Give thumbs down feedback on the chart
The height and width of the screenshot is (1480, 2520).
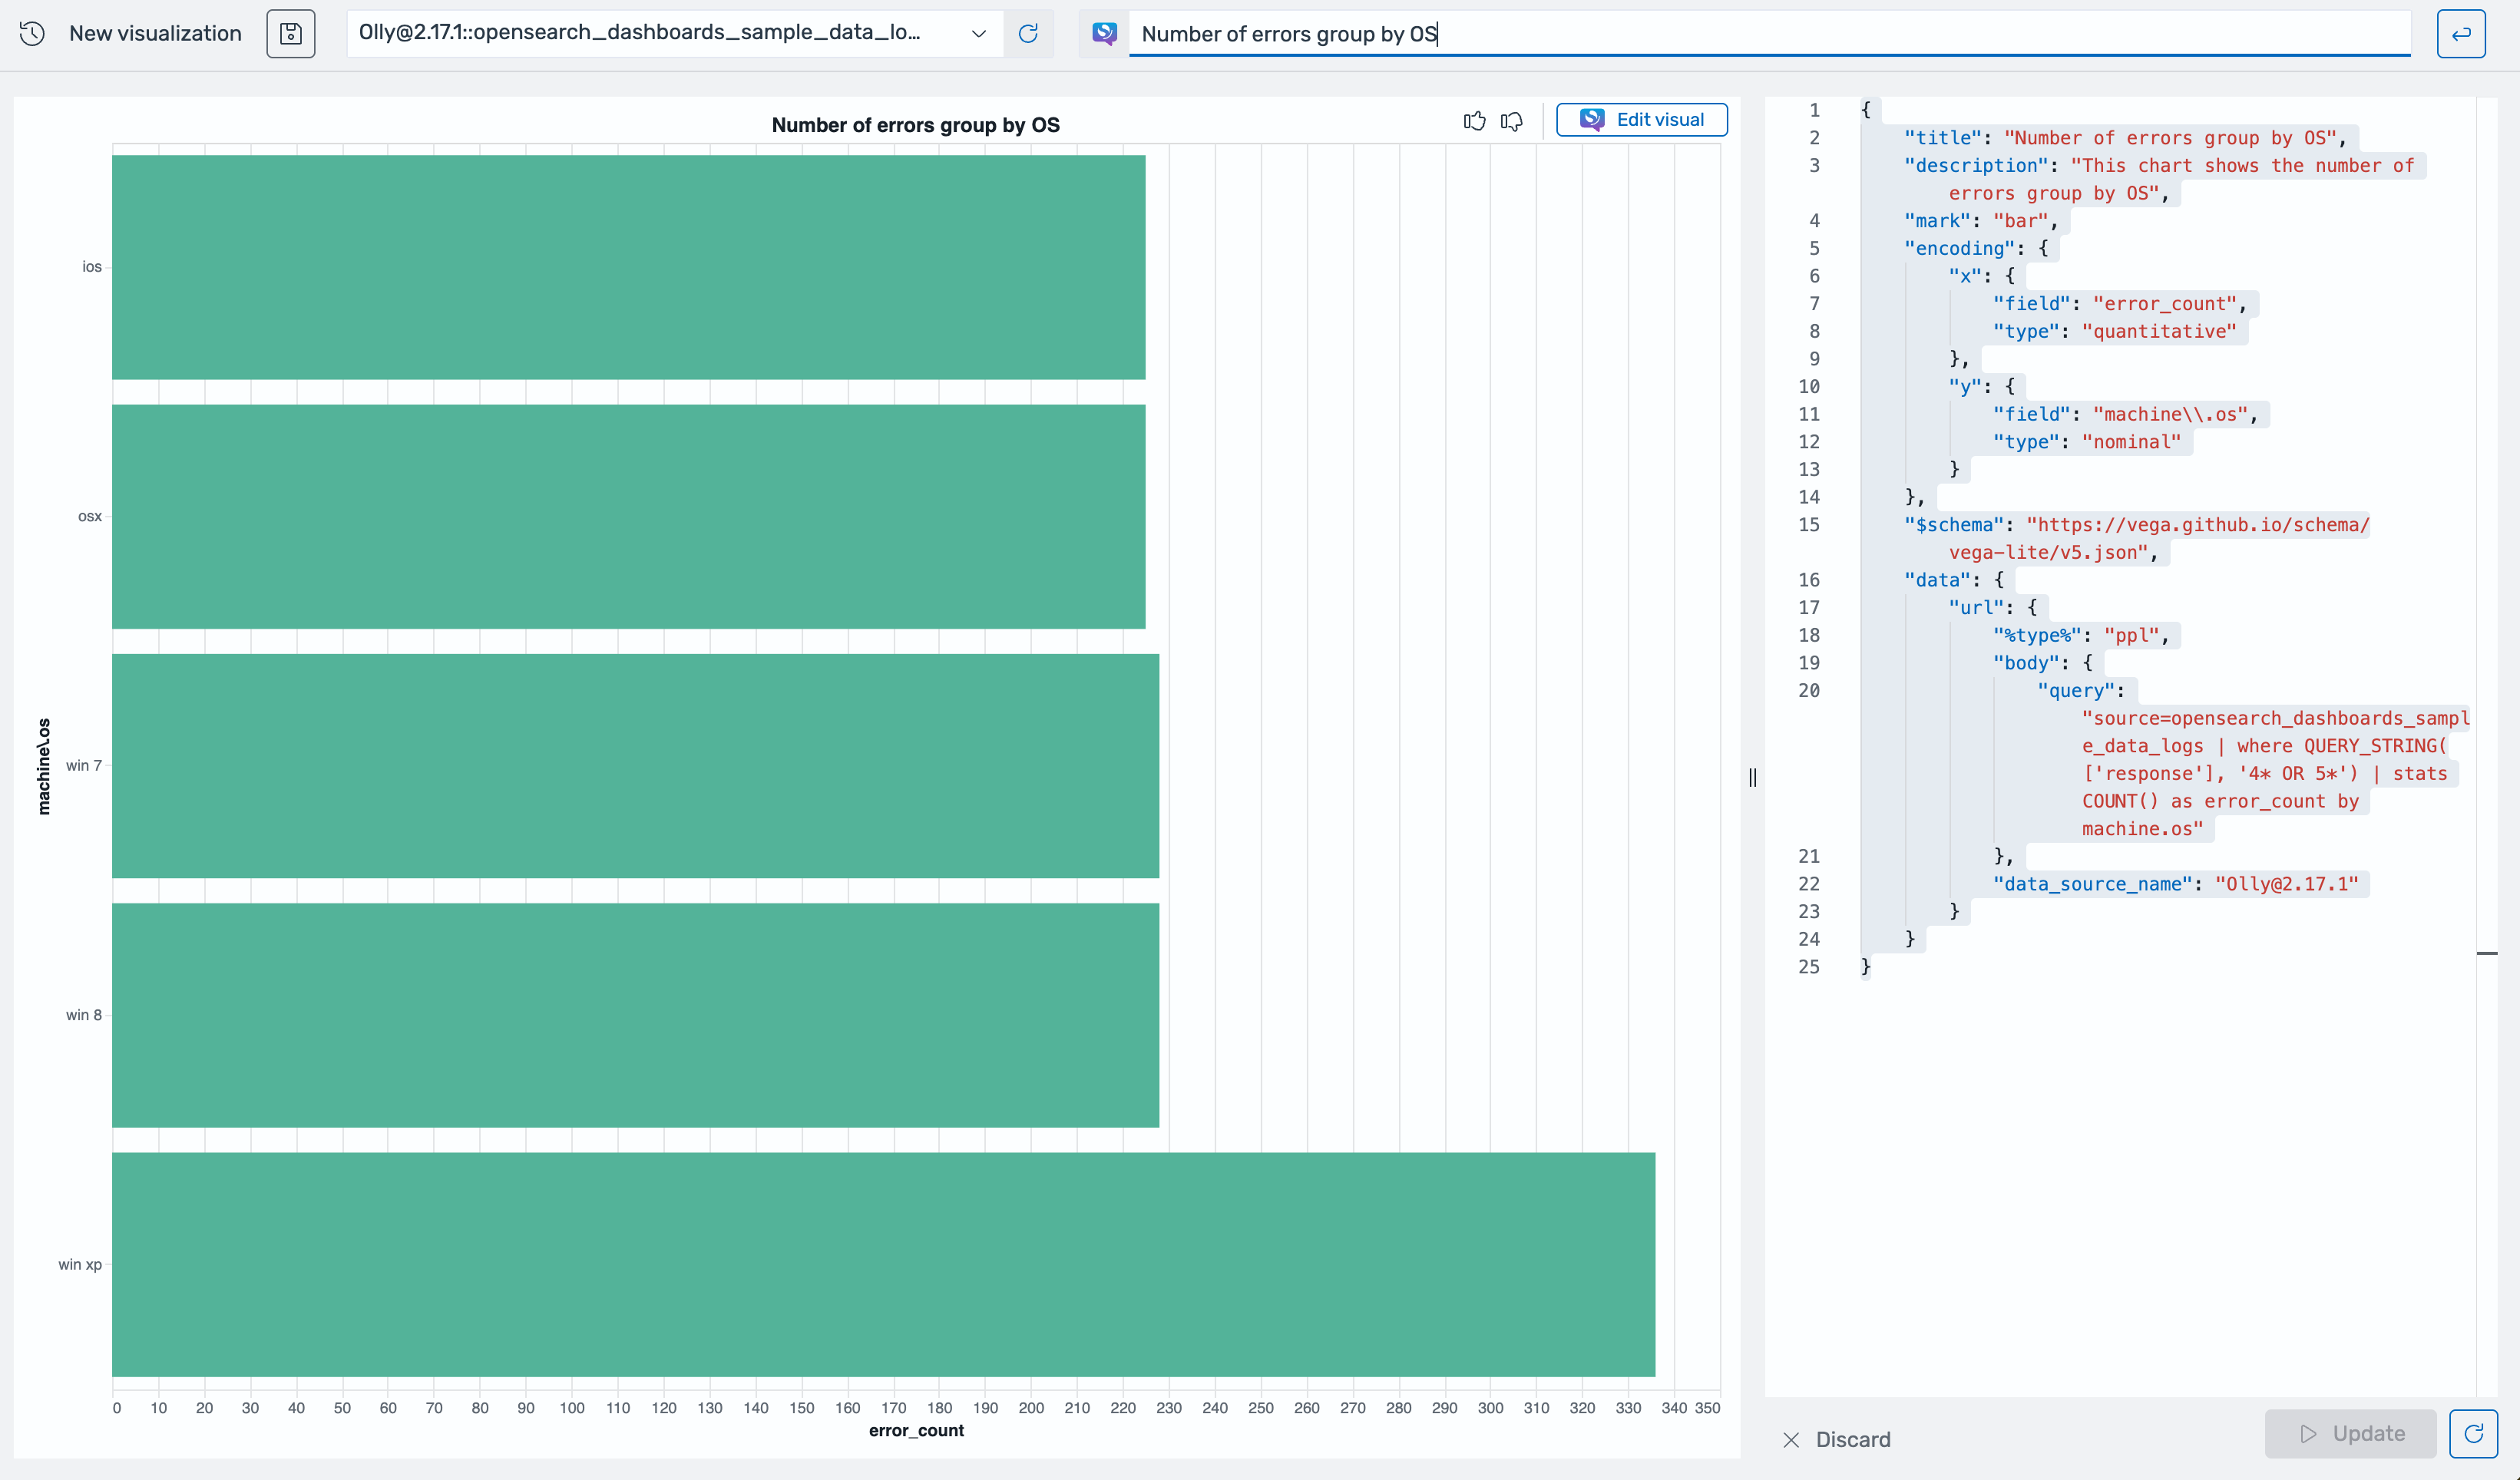1512,121
